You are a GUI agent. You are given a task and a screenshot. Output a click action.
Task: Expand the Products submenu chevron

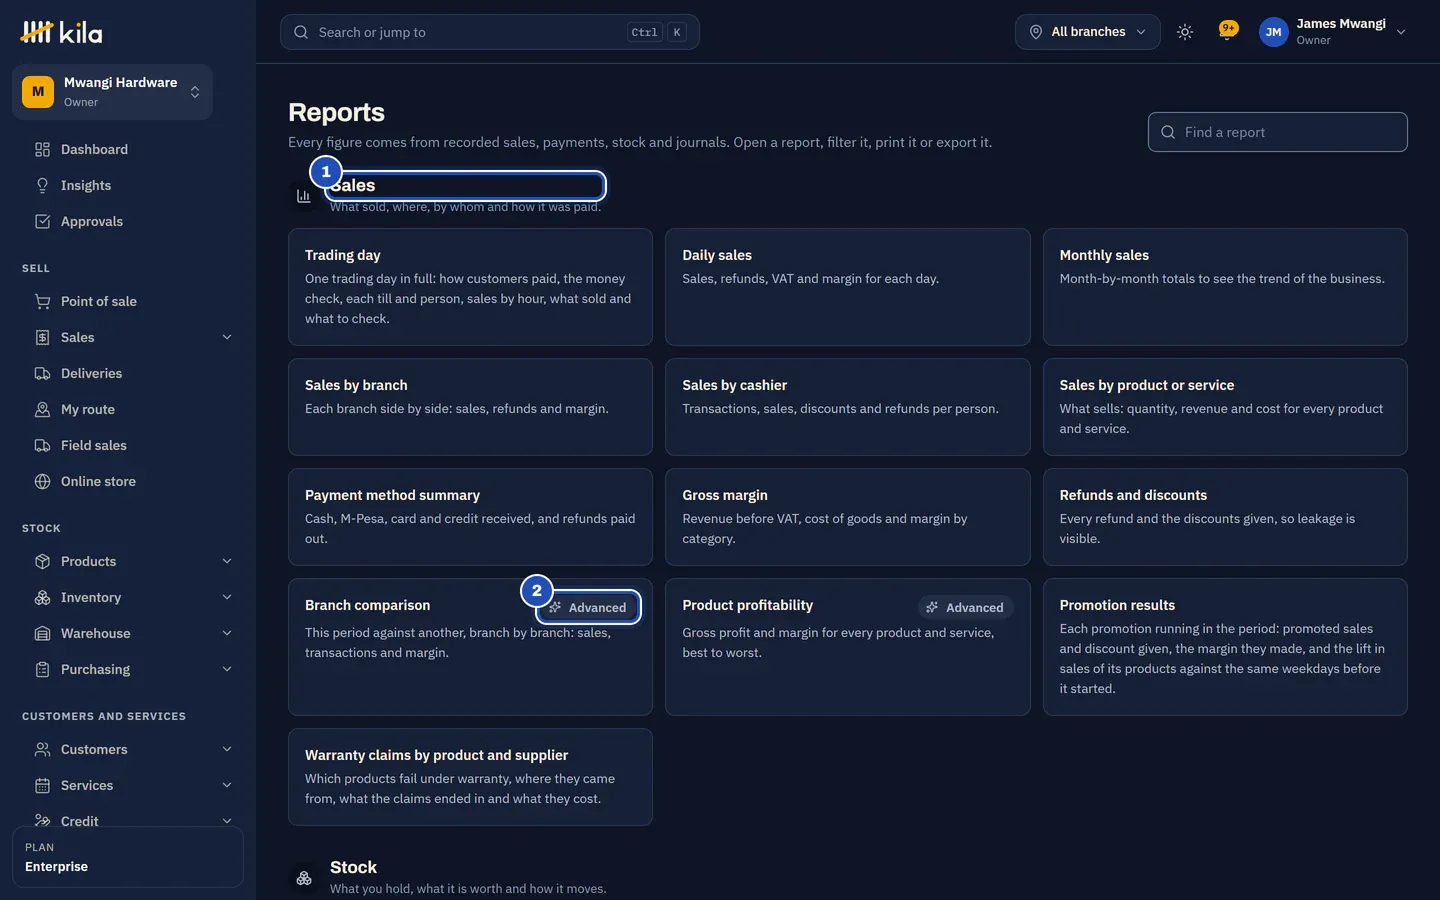[x=227, y=562]
